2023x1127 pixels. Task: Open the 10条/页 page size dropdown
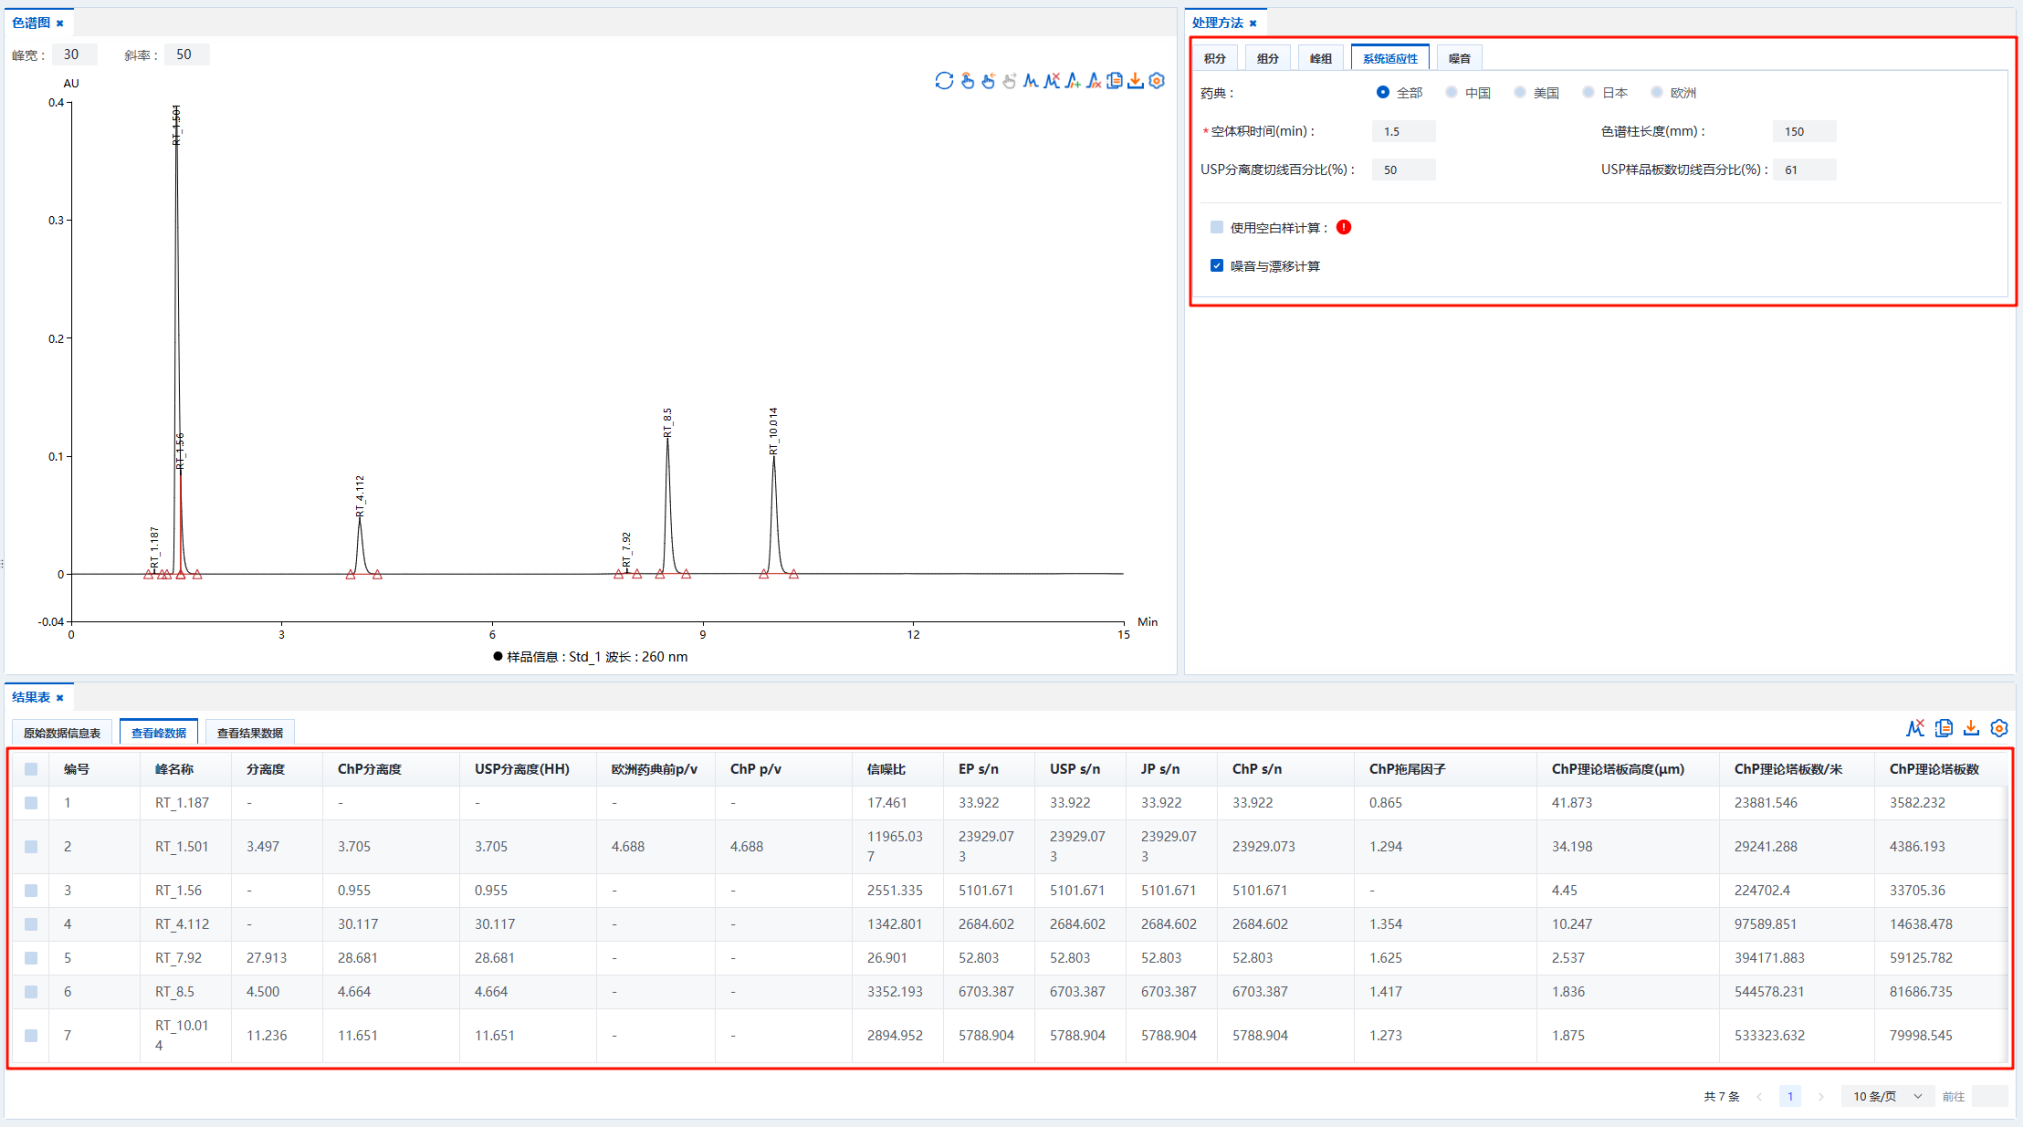click(x=1887, y=1096)
